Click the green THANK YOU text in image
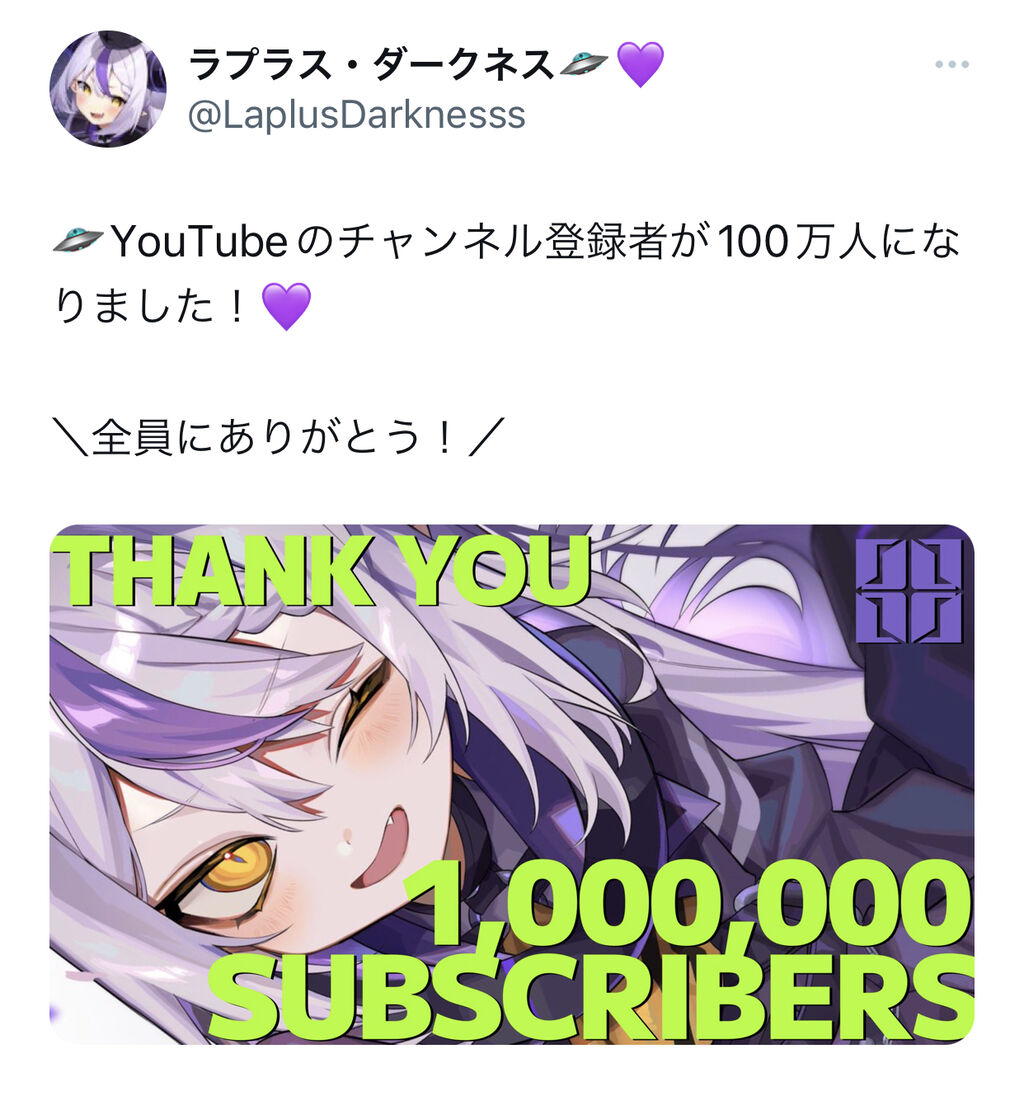Image resolution: width=1024 pixels, height=1096 pixels. (322, 570)
